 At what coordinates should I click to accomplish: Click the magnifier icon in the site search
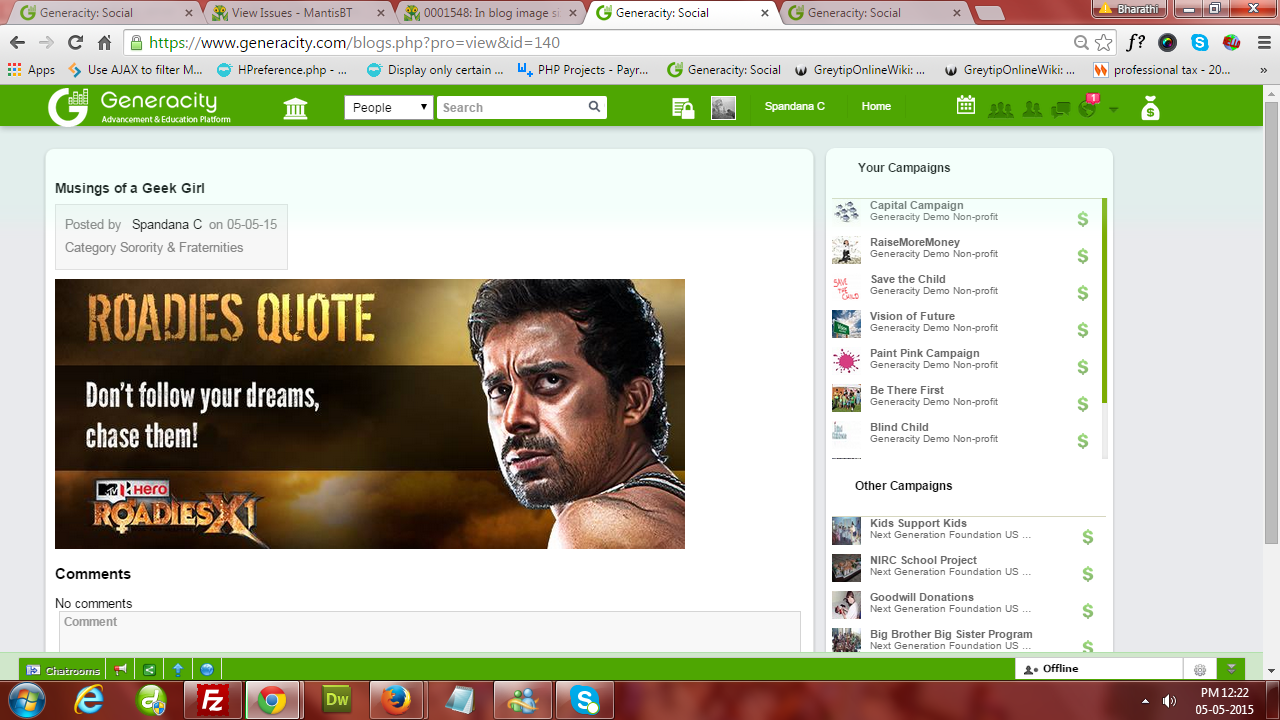coord(594,107)
